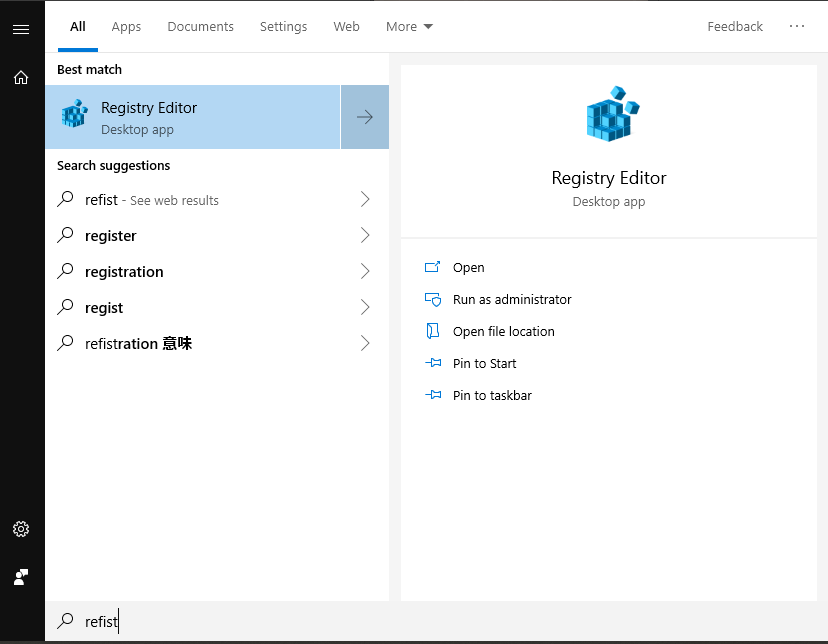Image resolution: width=828 pixels, height=644 pixels.
Task: Click the user feedback person icon
Action: tap(21, 577)
